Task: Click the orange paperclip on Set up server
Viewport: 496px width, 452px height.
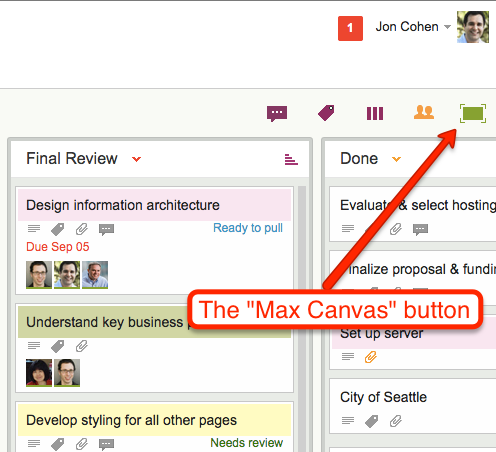Action: [371, 357]
